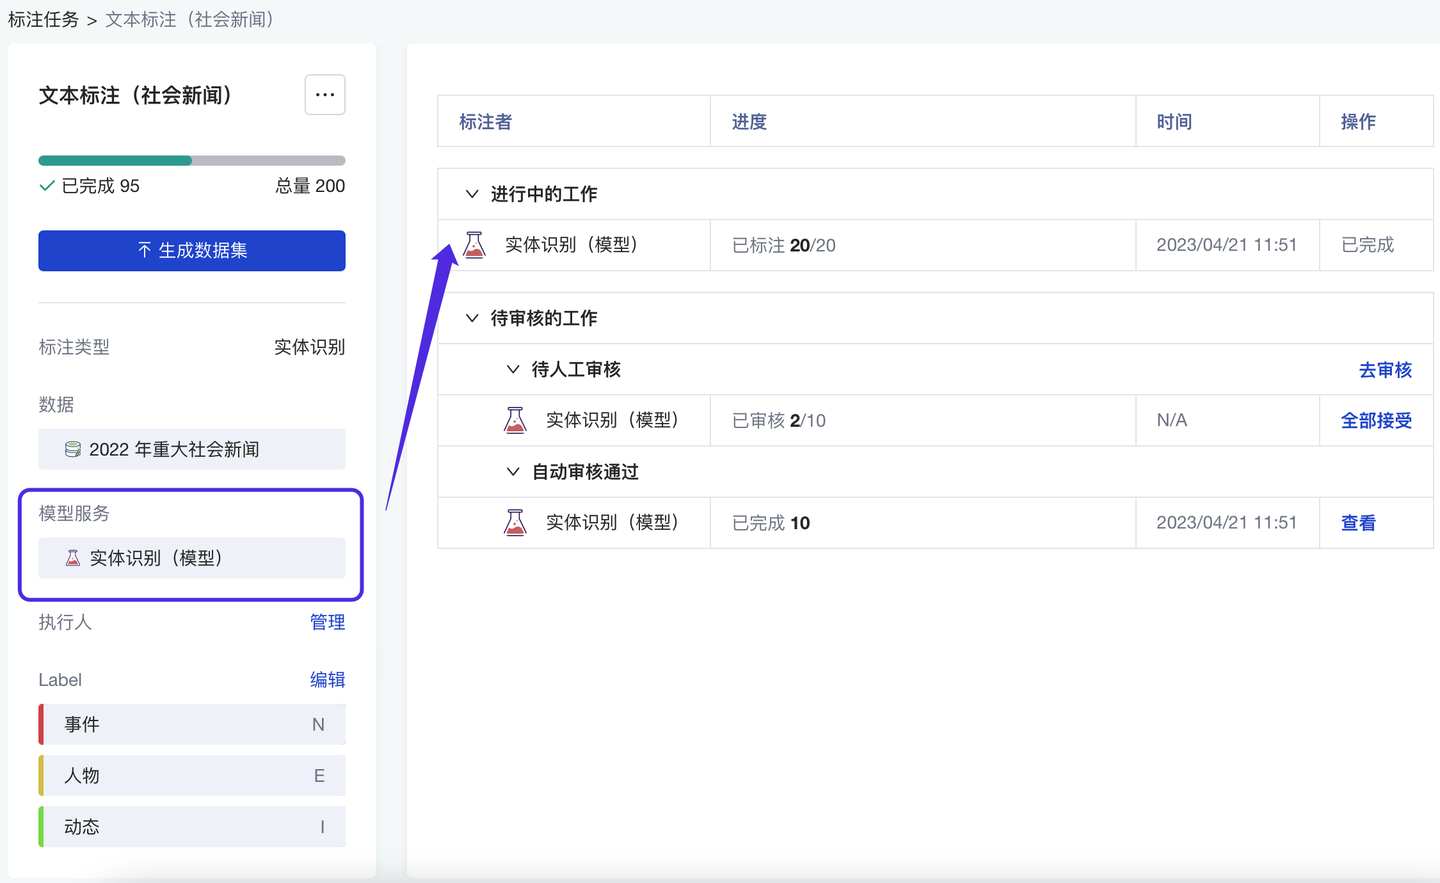
Task: Collapse the 待审核的工作 section
Action: (472, 318)
